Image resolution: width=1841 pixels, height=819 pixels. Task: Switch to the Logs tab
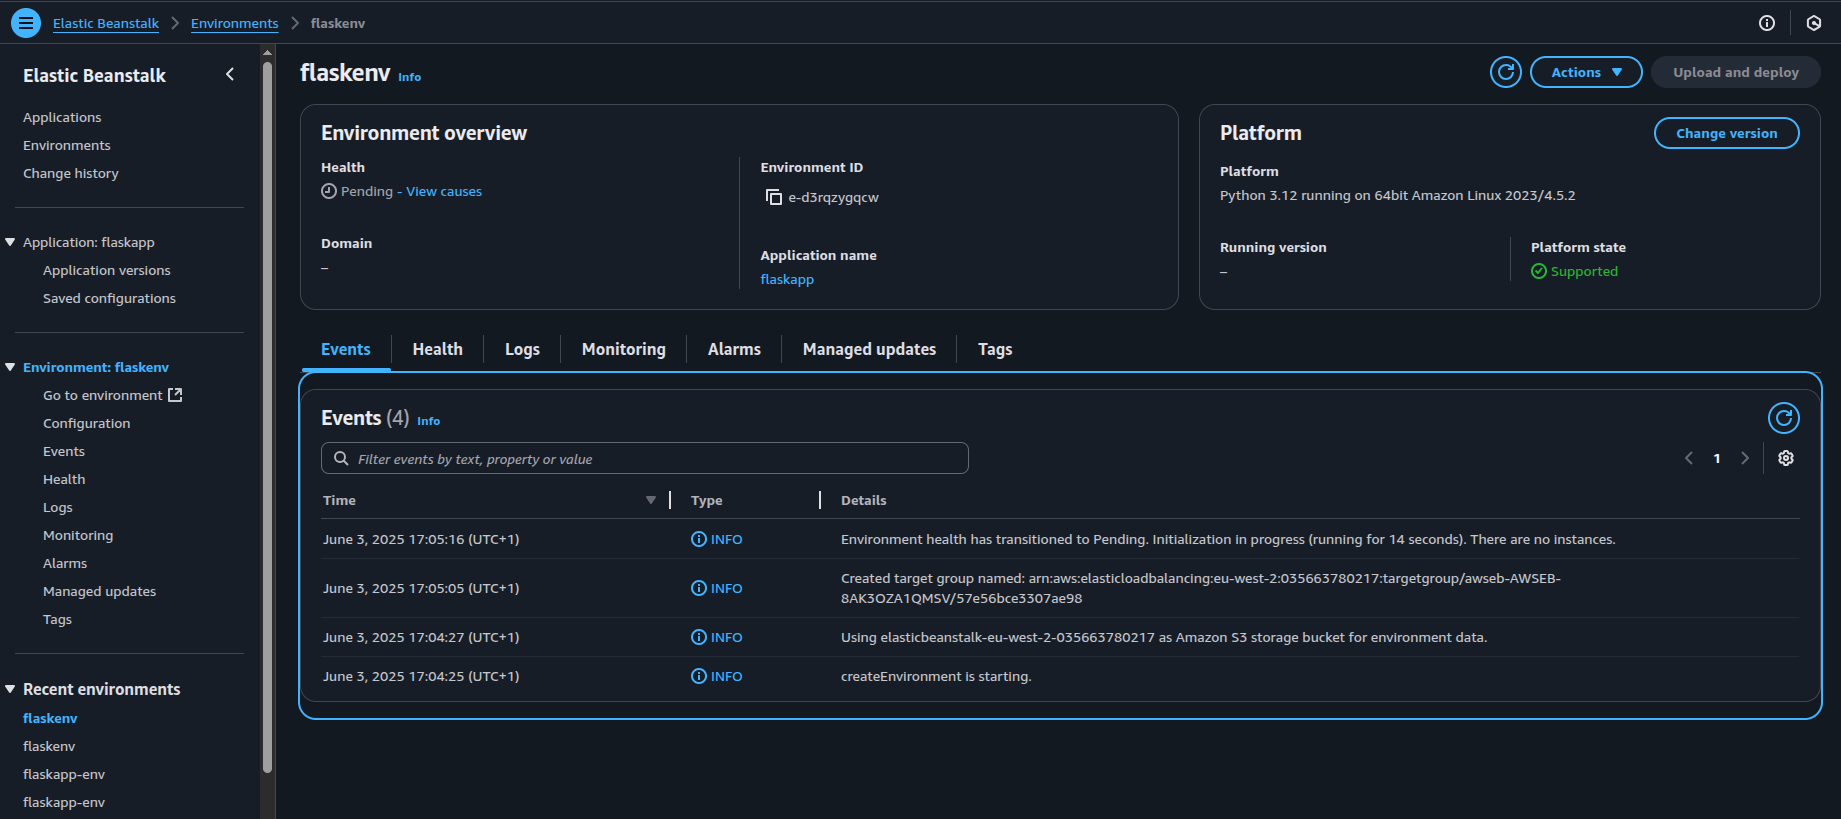pyautogui.click(x=522, y=349)
